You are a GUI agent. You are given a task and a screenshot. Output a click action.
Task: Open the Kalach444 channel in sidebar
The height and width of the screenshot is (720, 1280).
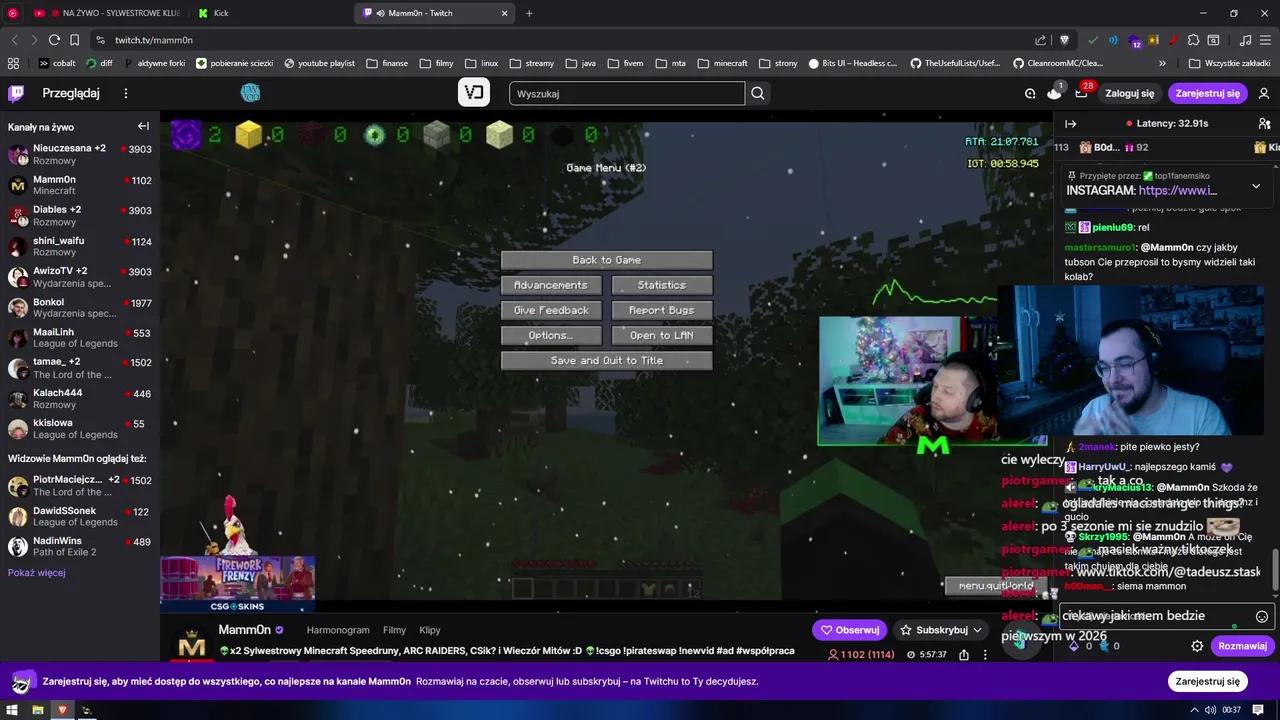pyautogui.click(x=80, y=398)
